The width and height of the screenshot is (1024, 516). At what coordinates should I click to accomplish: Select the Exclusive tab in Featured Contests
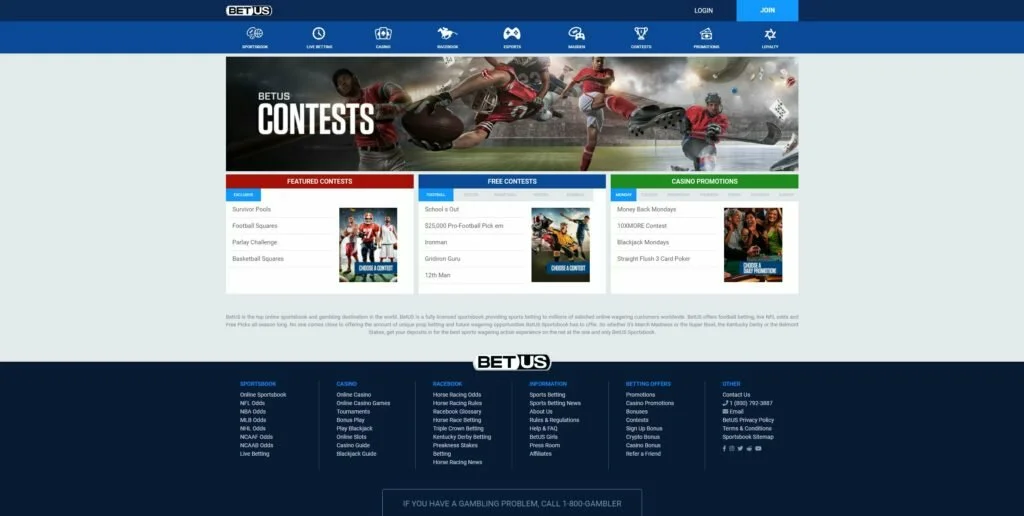pos(243,194)
